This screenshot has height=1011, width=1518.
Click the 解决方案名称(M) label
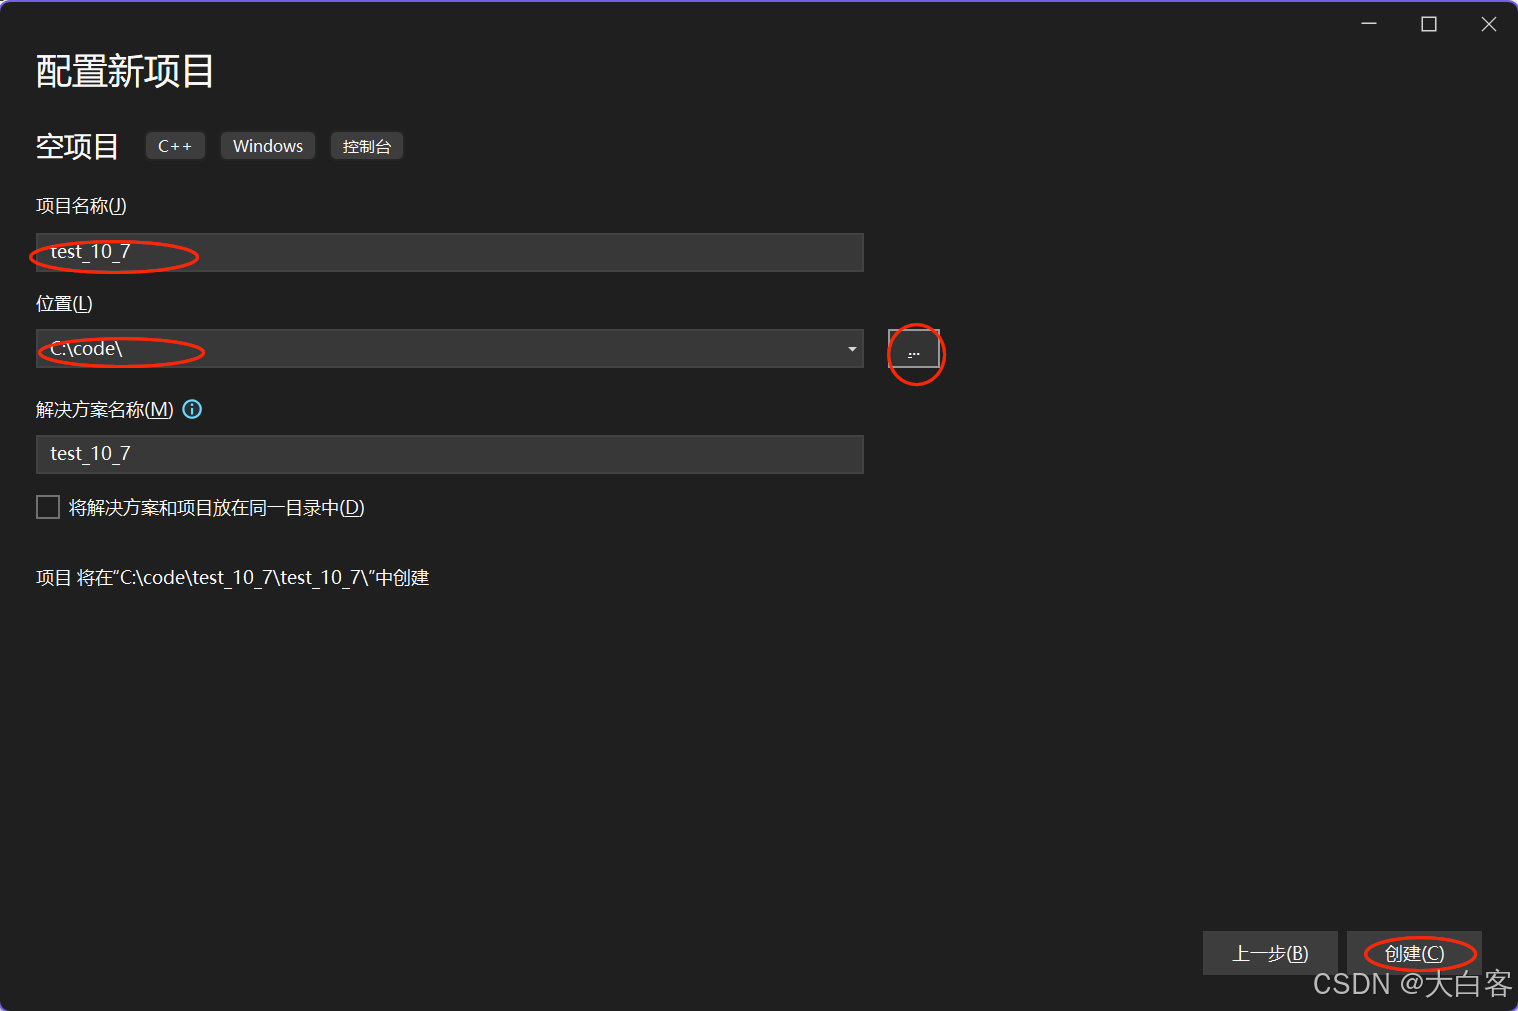(x=105, y=409)
